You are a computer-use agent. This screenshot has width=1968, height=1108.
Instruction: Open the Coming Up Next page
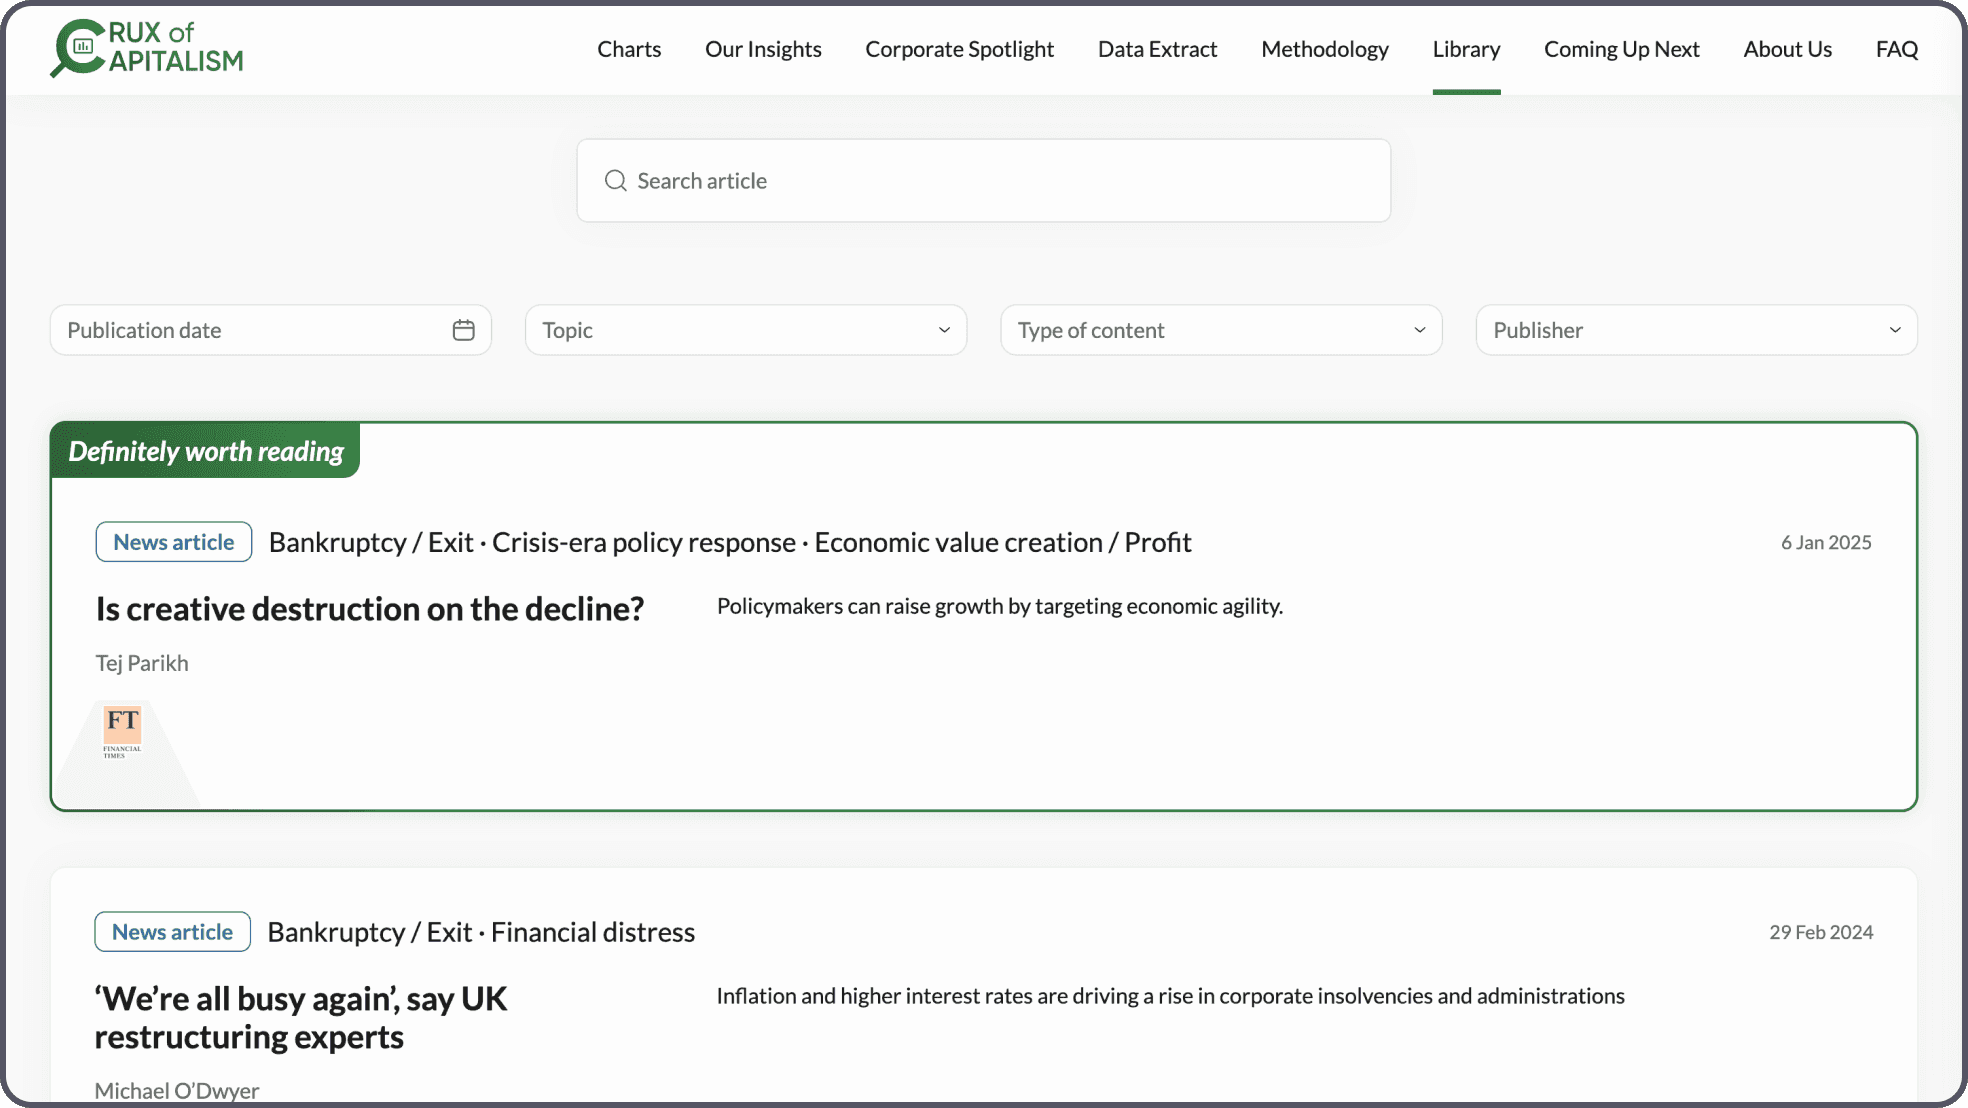(x=1621, y=49)
